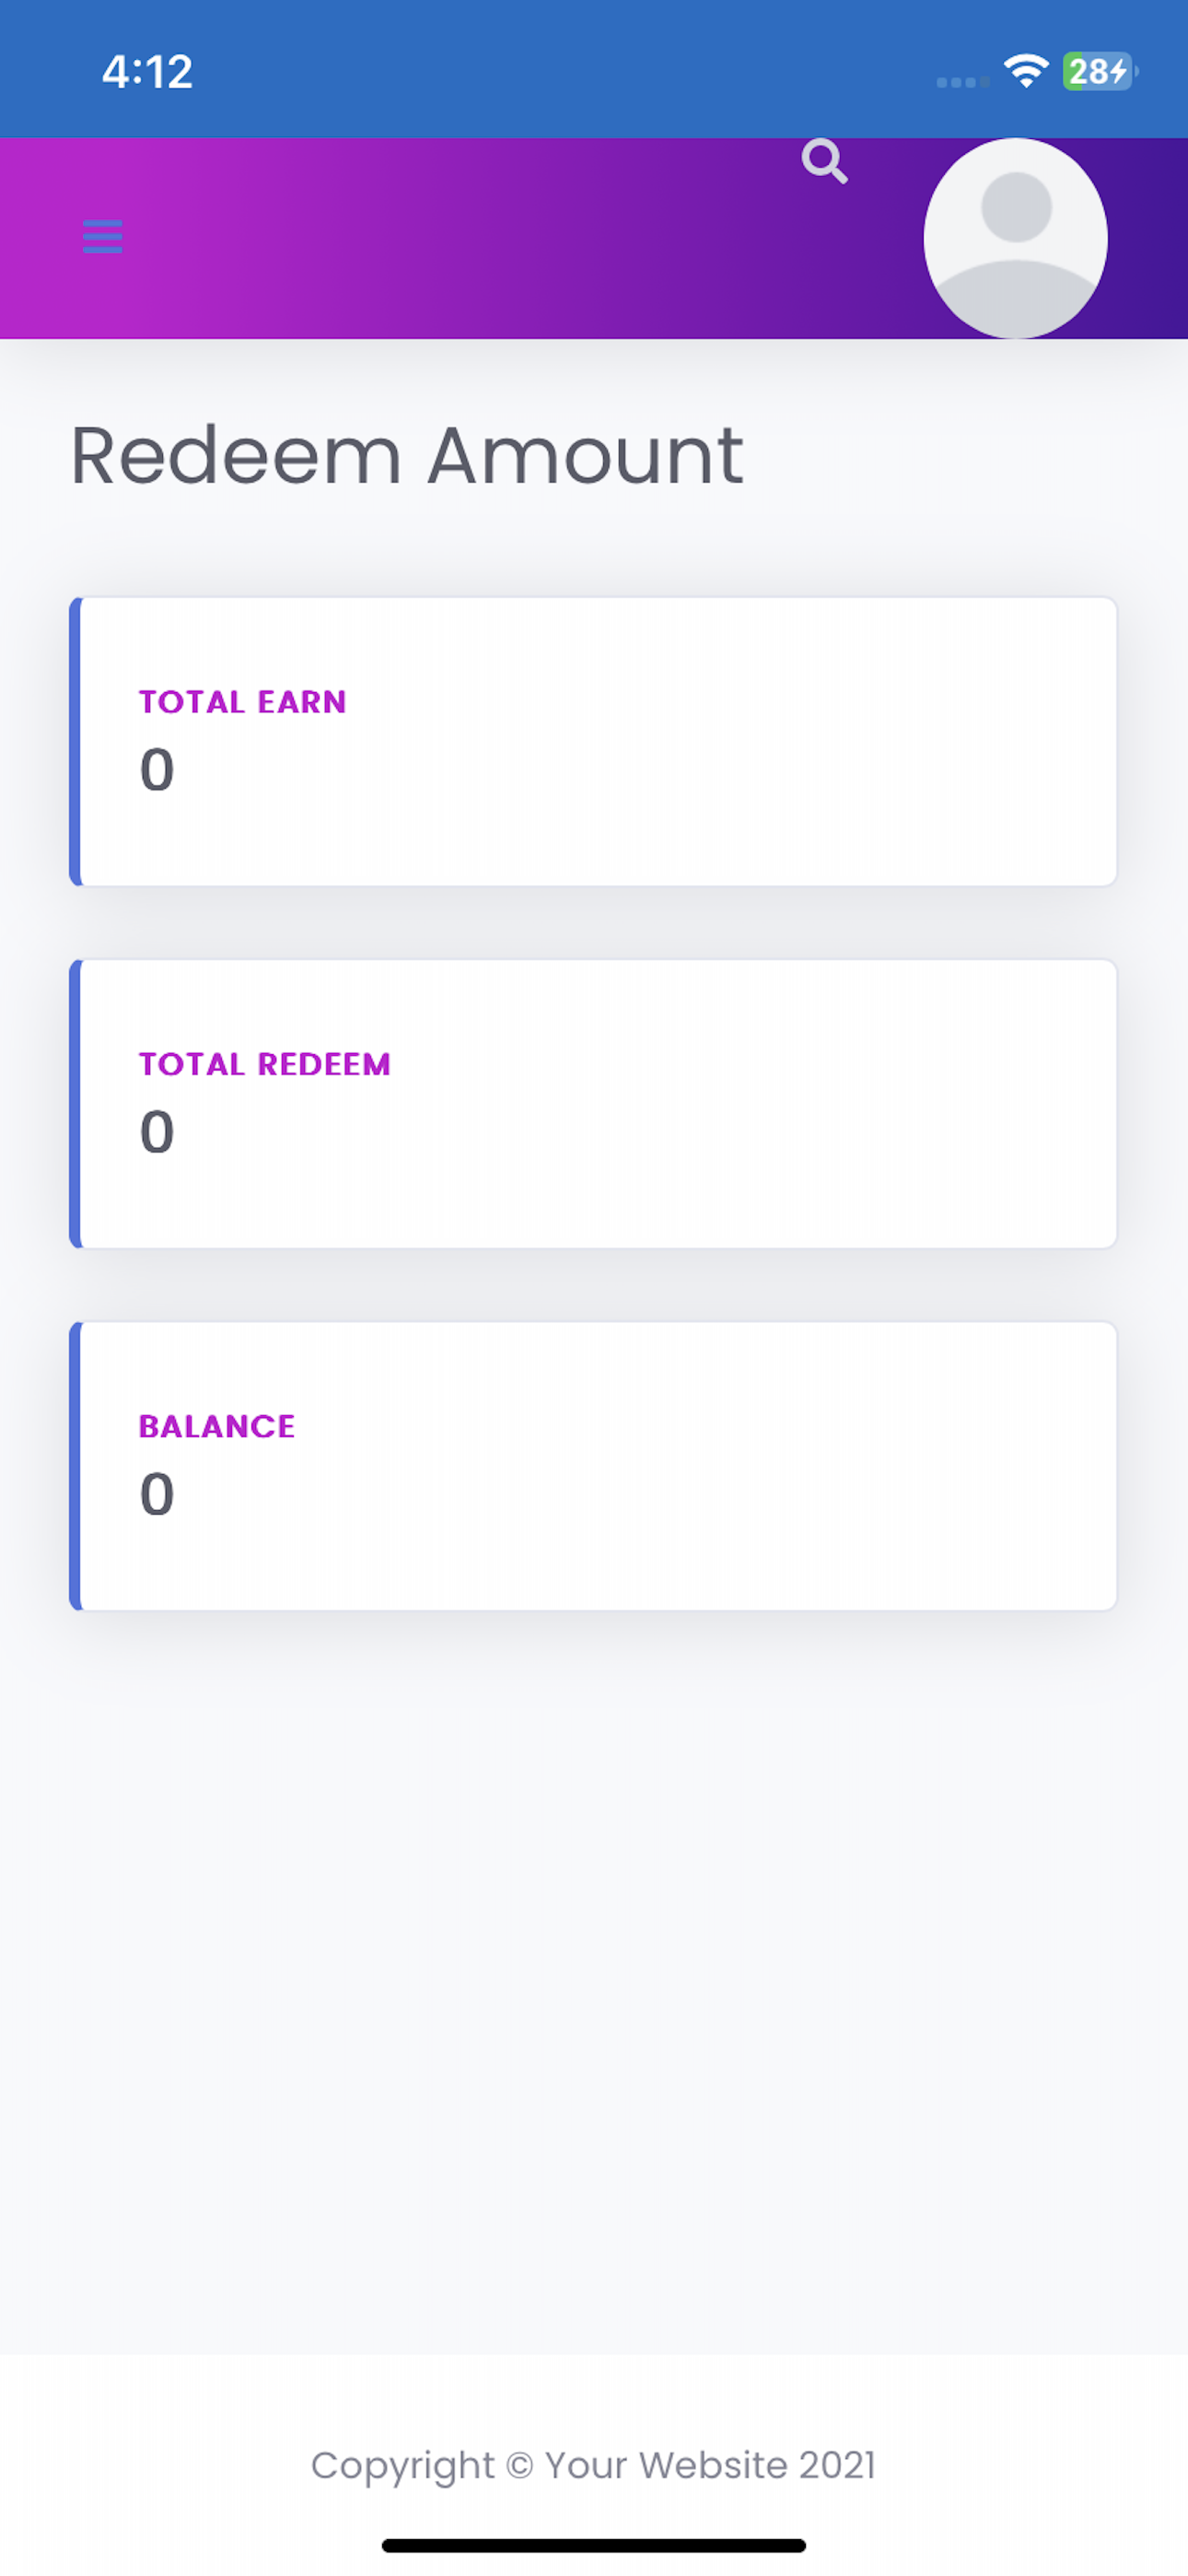1188x2576 pixels.
Task: Tap the home indicator bar
Action: point(594,2545)
